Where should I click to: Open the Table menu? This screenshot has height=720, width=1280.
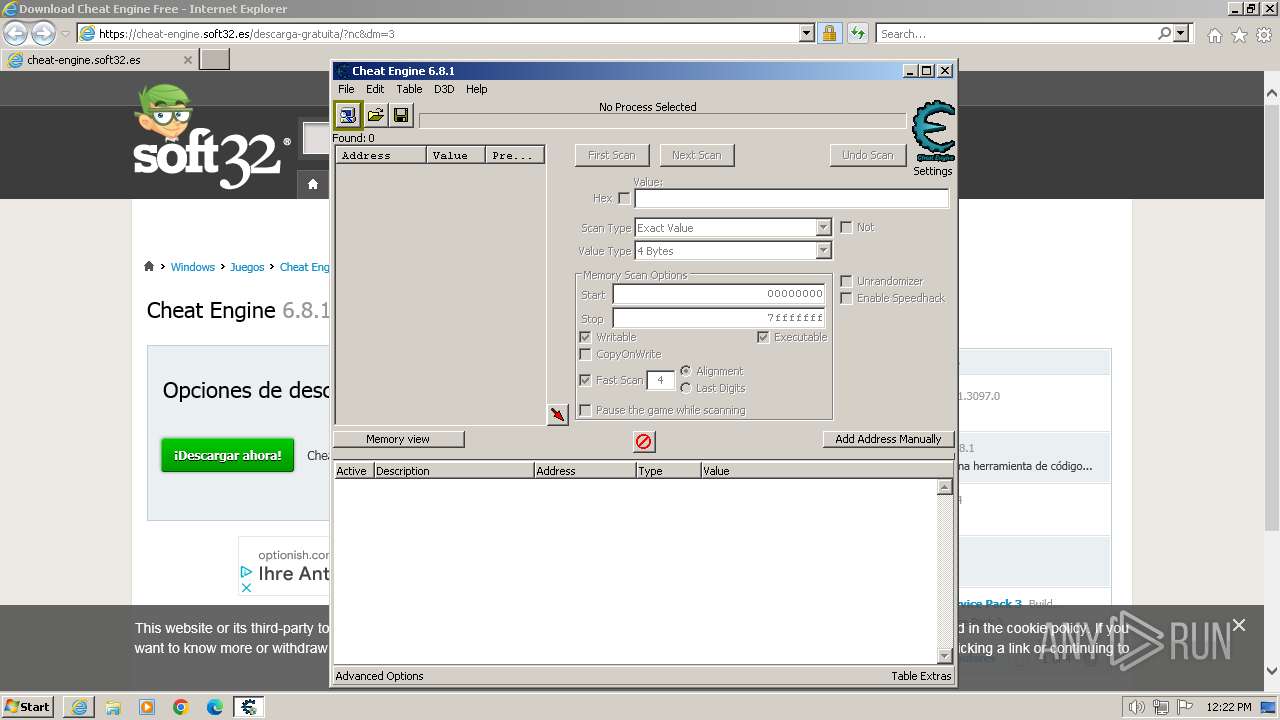coord(409,89)
